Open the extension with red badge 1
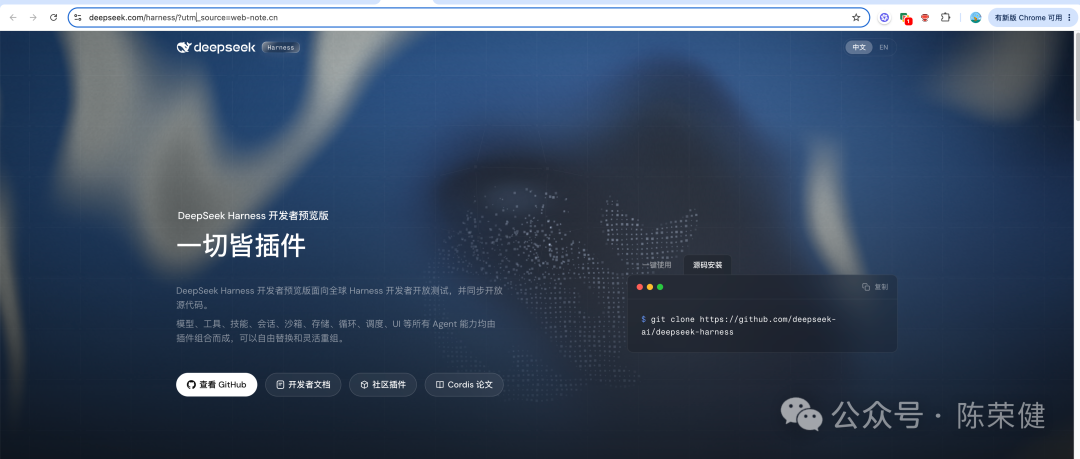This screenshot has height=459, width=1080. pyautogui.click(x=905, y=18)
